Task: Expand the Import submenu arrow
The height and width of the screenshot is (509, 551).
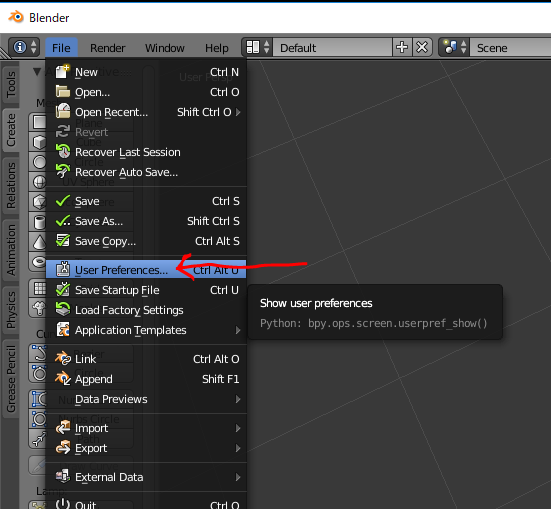Action: click(x=238, y=428)
